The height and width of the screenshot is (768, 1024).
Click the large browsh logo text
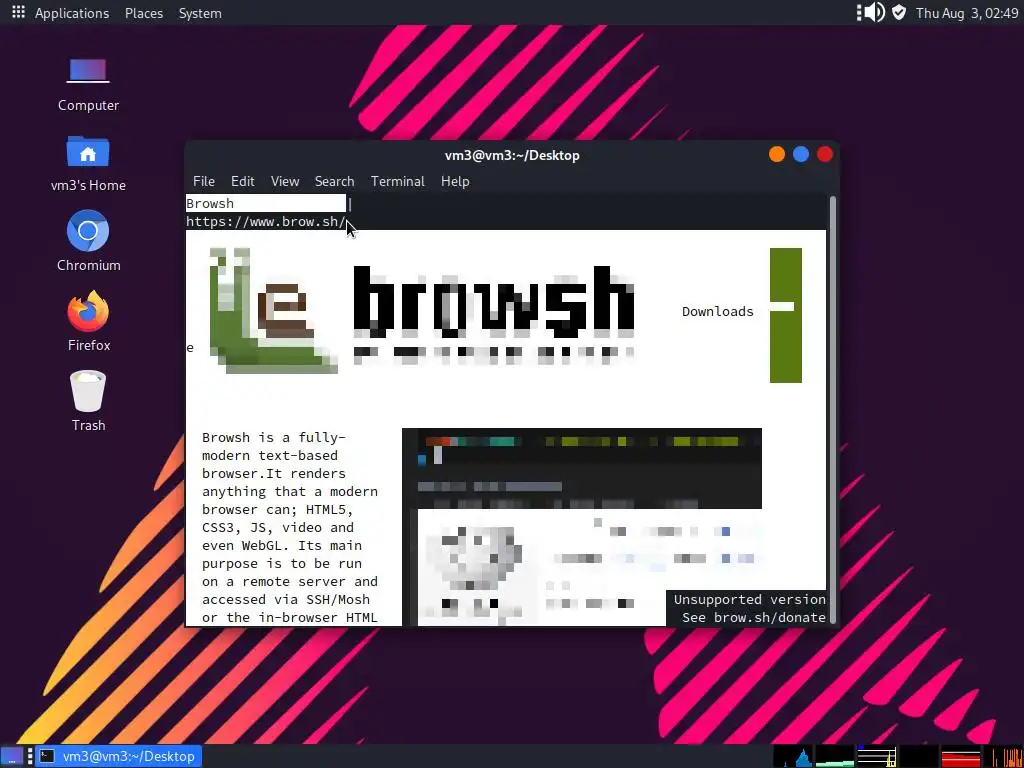coord(494,300)
